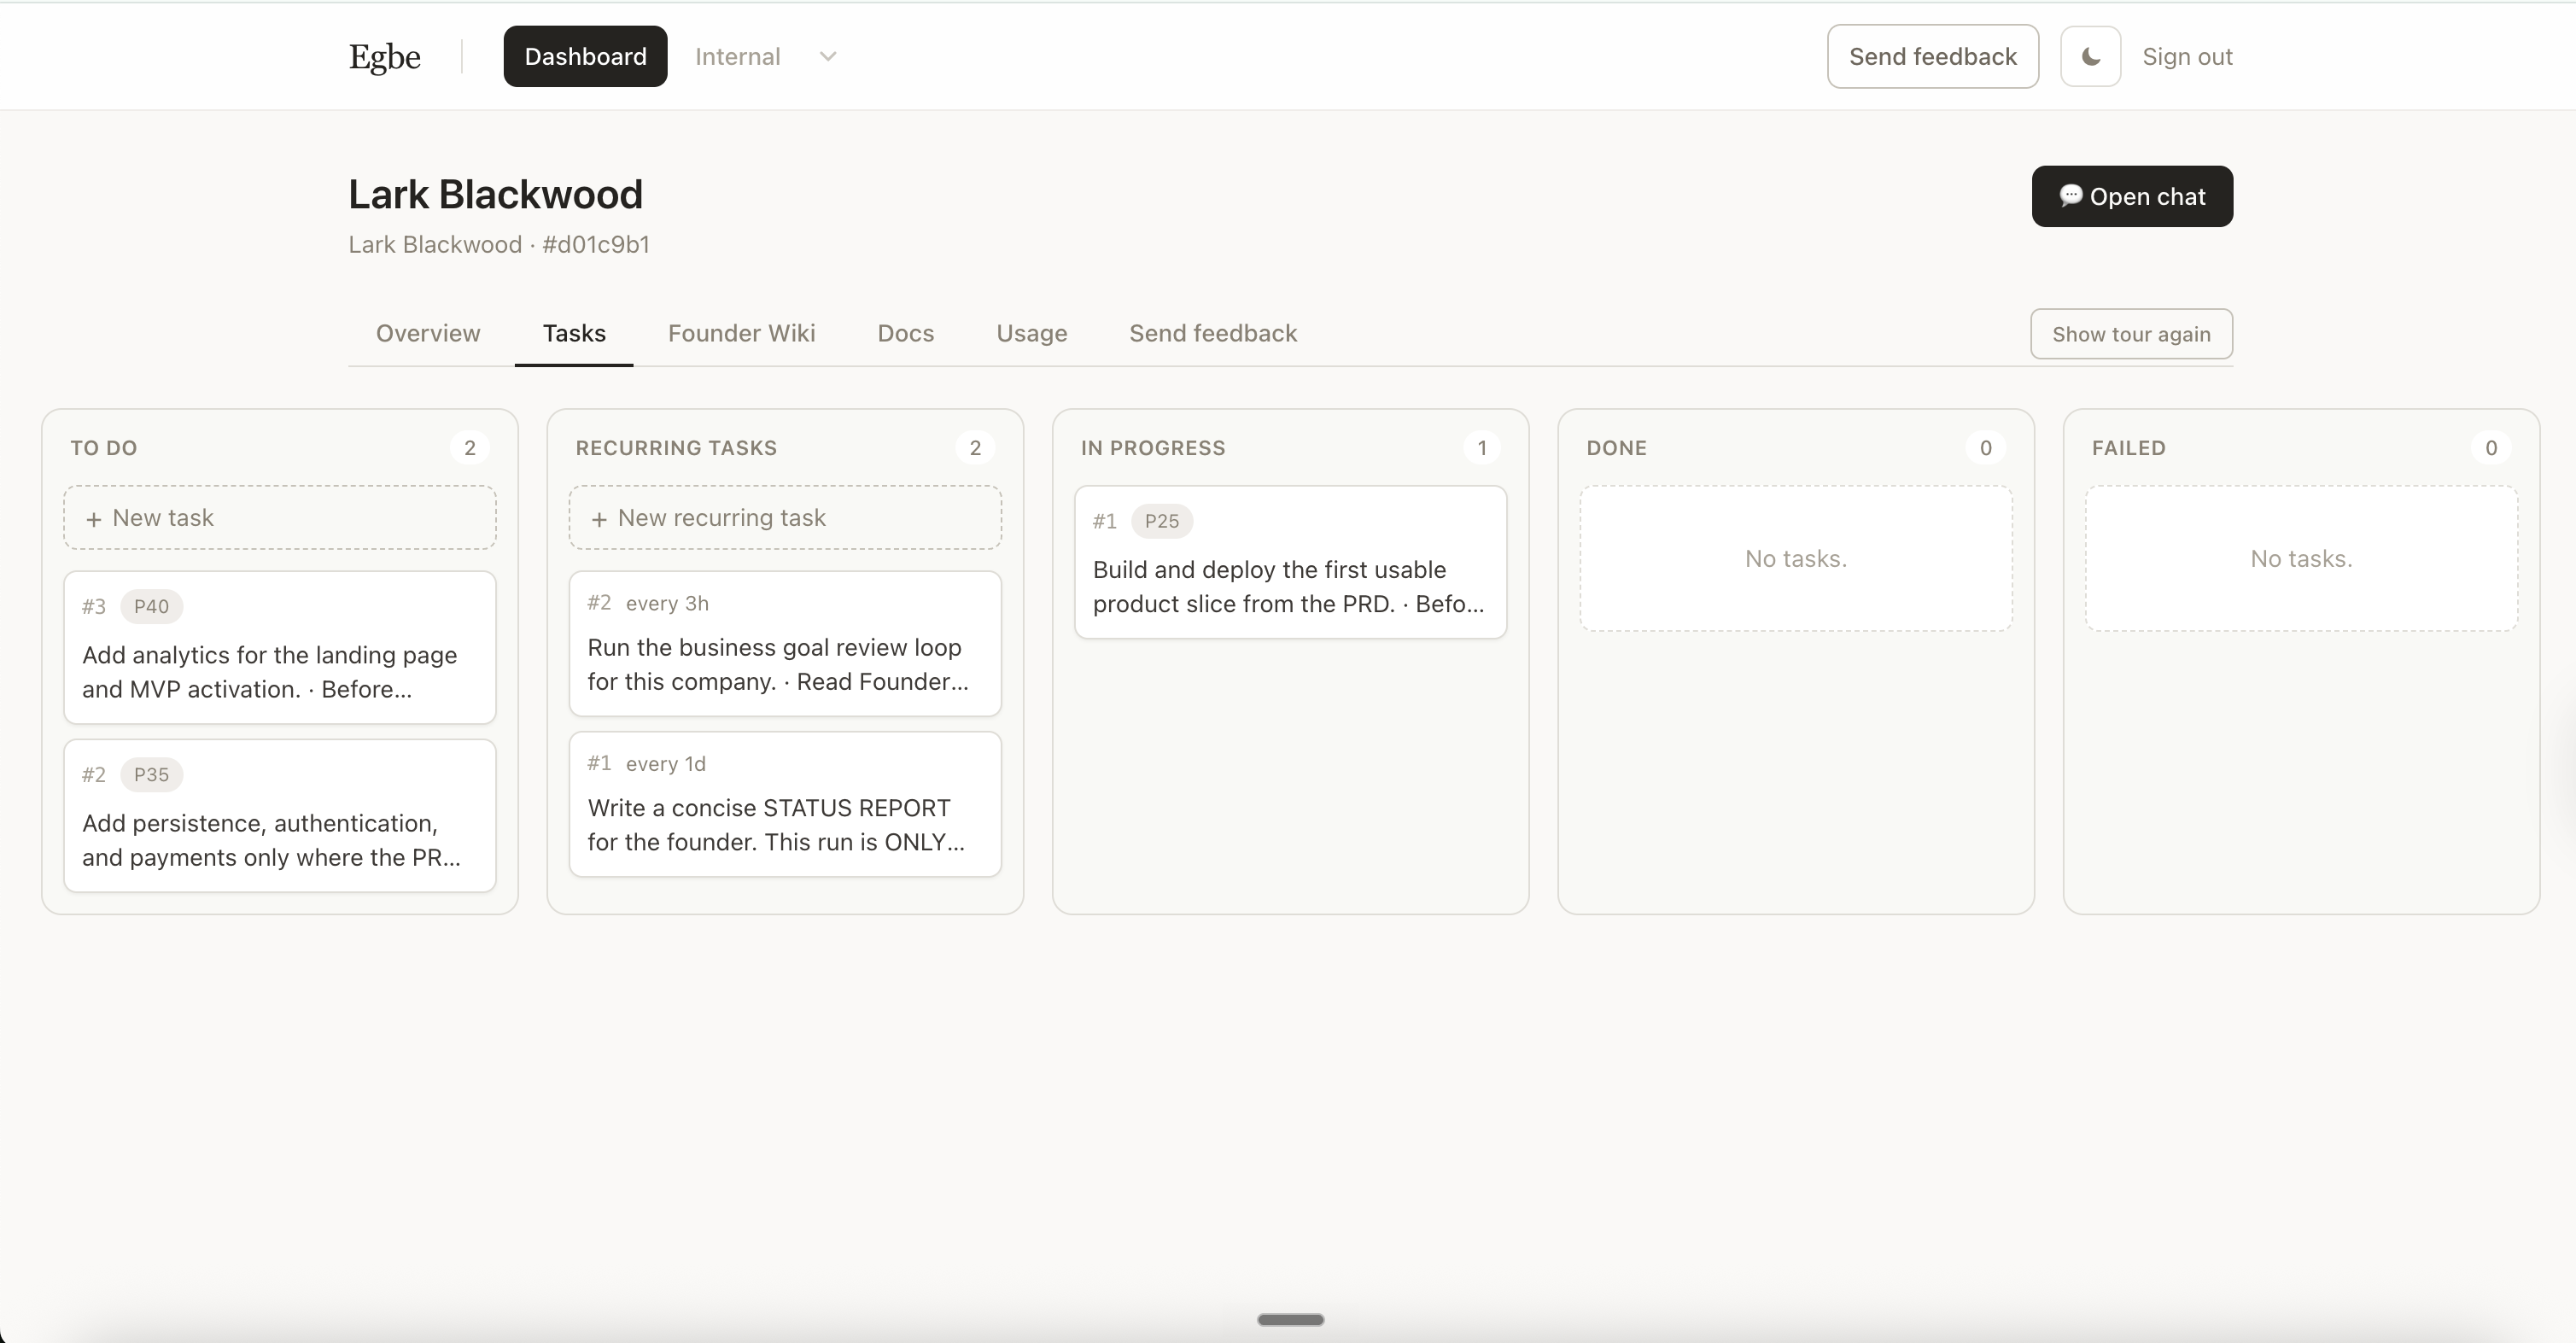Open the Internal menu label

(x=737, y=57)
